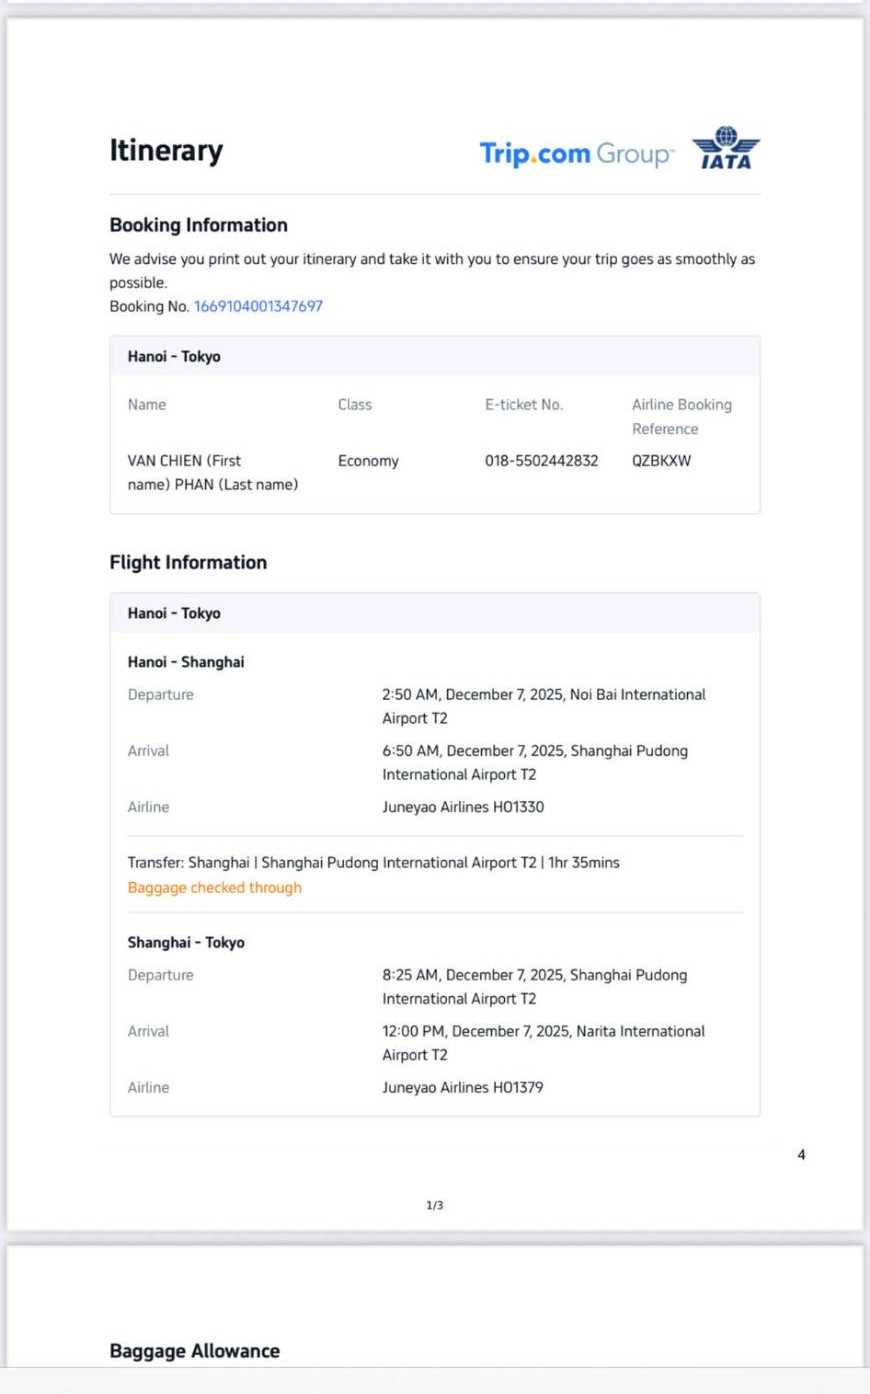Screen dimensions: 870x1394
Task: Click the 1/3 page indicator
Action: pyautogui.click(x=435, y=1205)
